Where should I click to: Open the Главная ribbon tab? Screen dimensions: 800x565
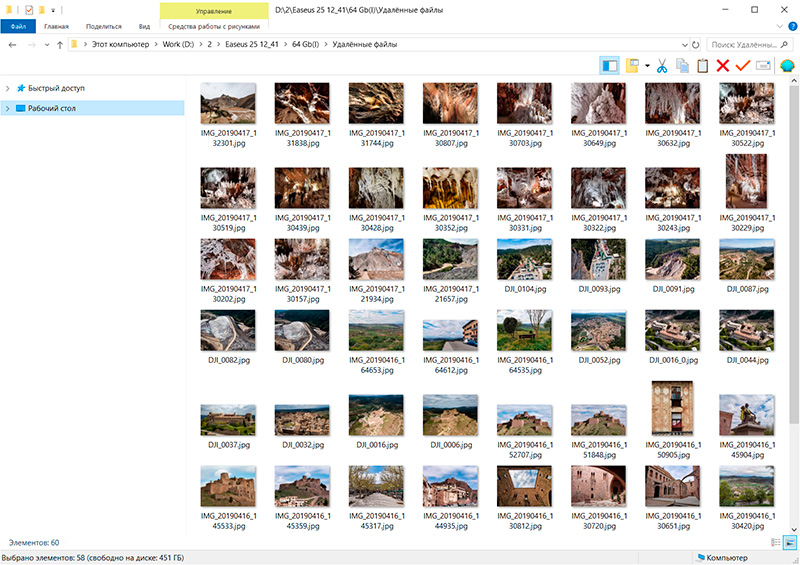click(x=57, y=27)
